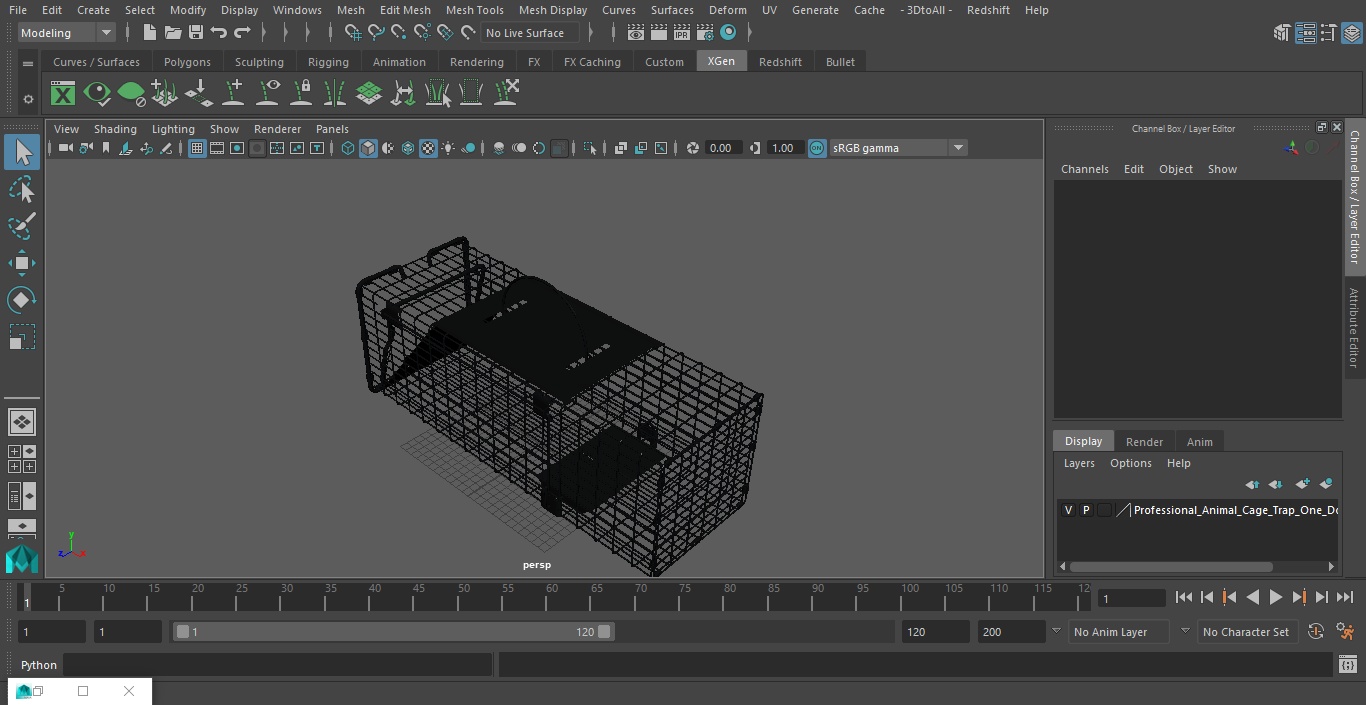Open the shelf tab menu lines icon
This screenshot has height=705, width=1366.
click(28, 63)
